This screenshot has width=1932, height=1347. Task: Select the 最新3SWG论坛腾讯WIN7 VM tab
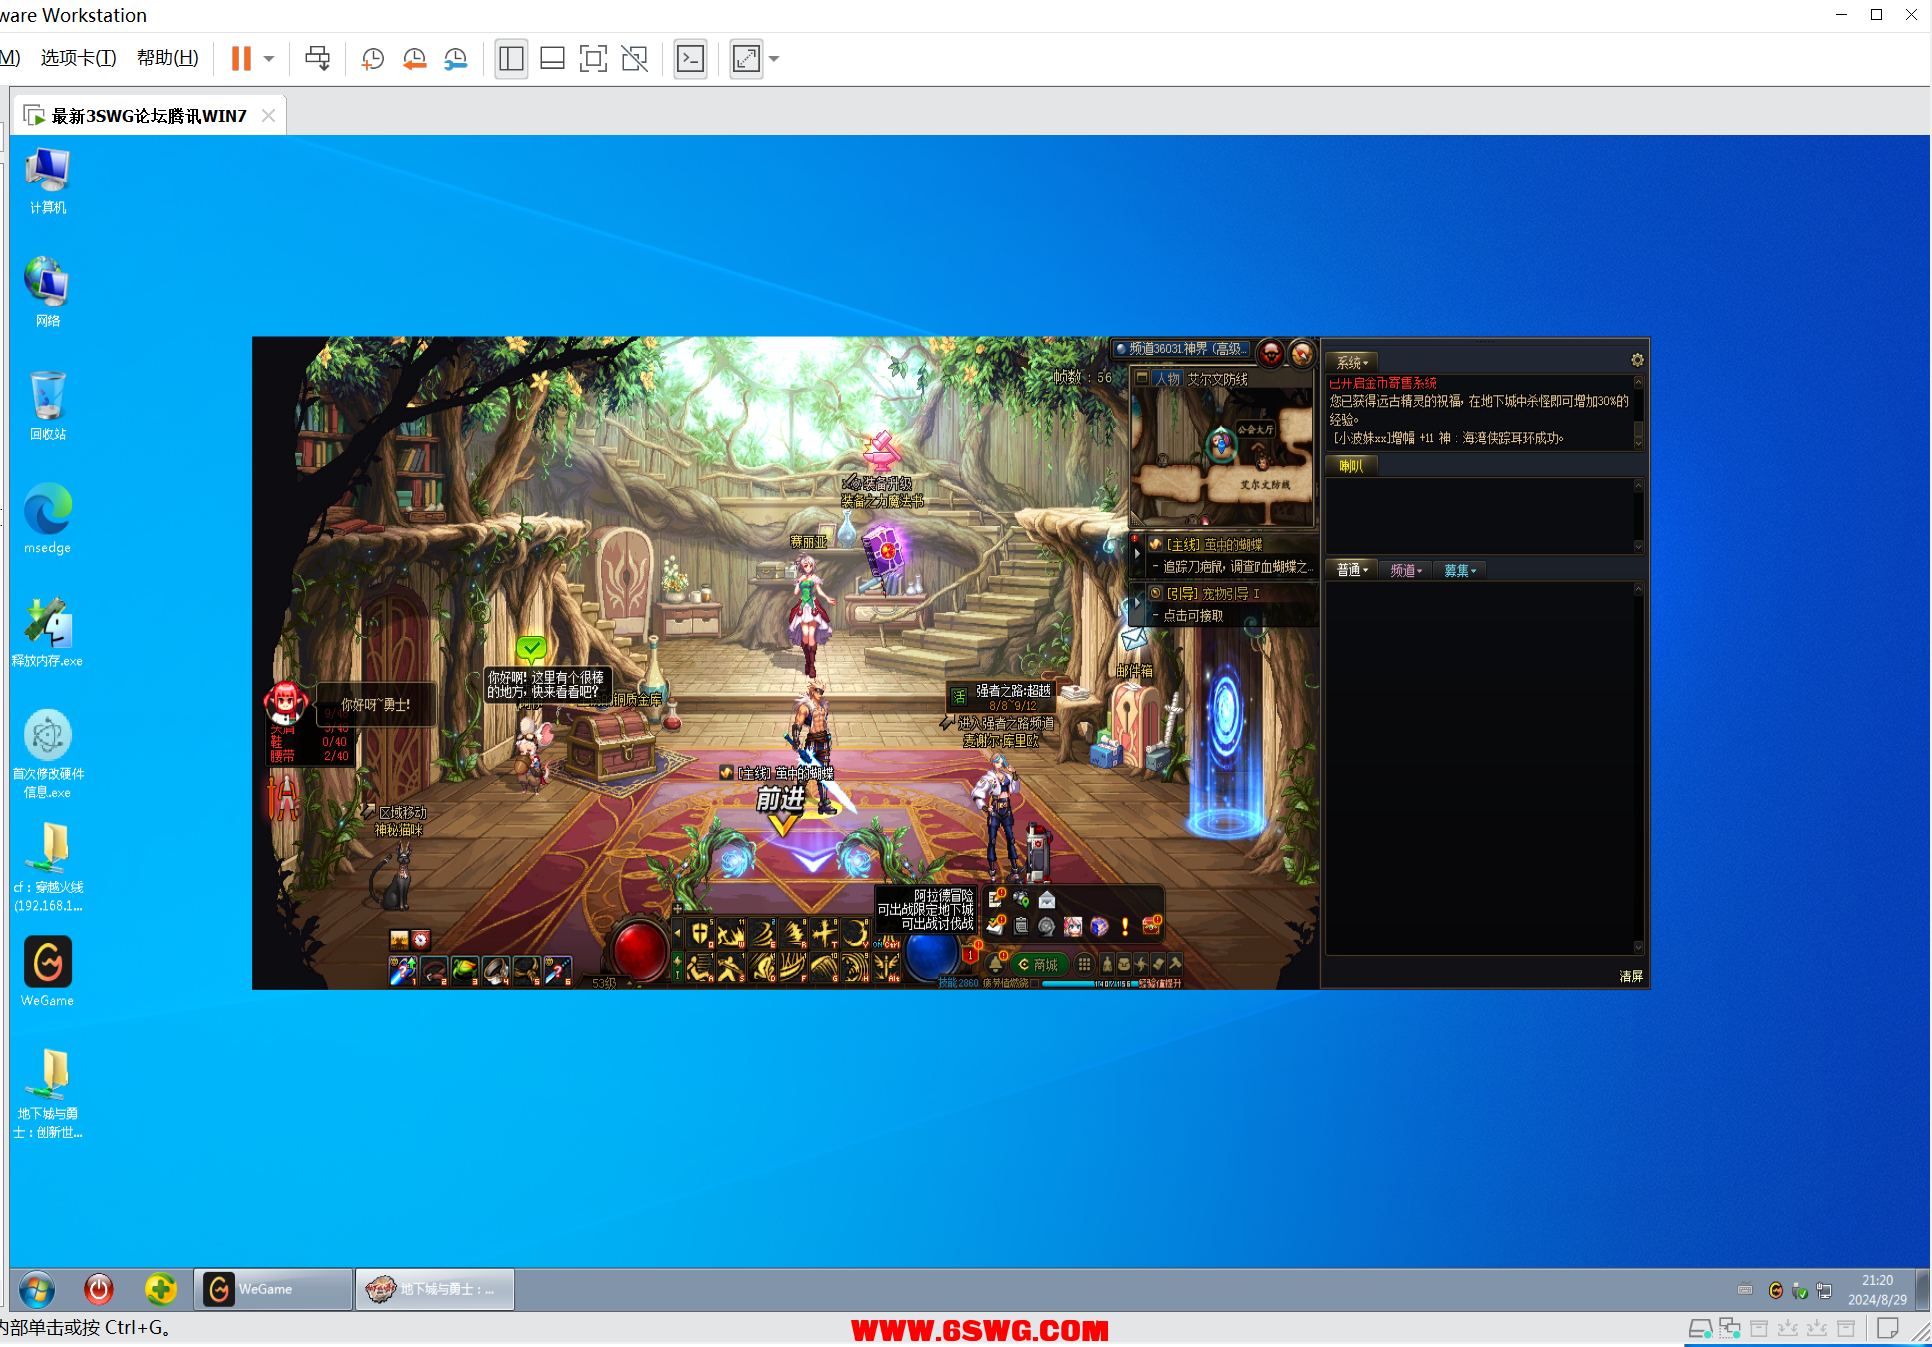pyautogui.click(x=149, y=116)
